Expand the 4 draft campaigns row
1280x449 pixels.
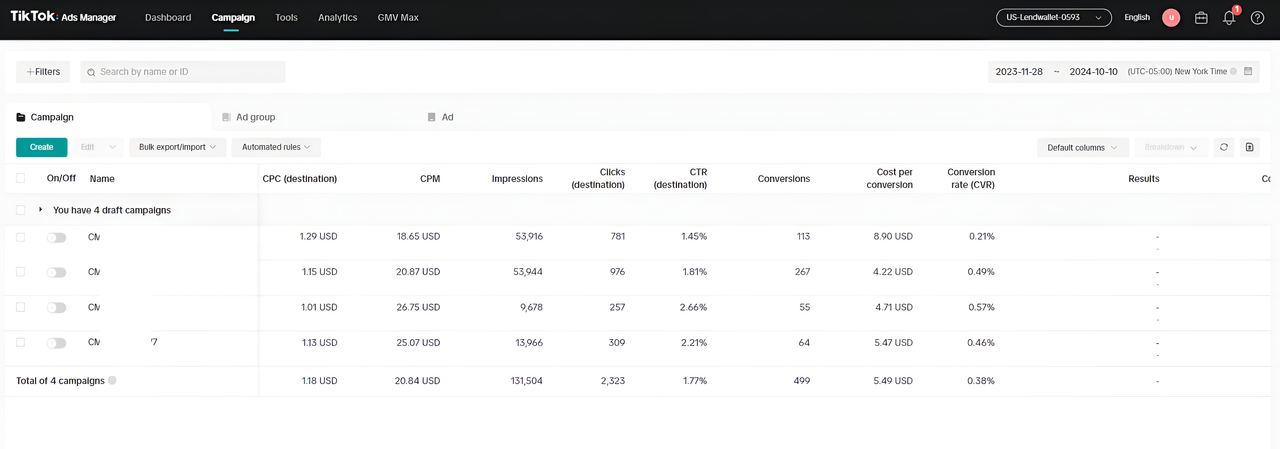click(x=41, y=210)
